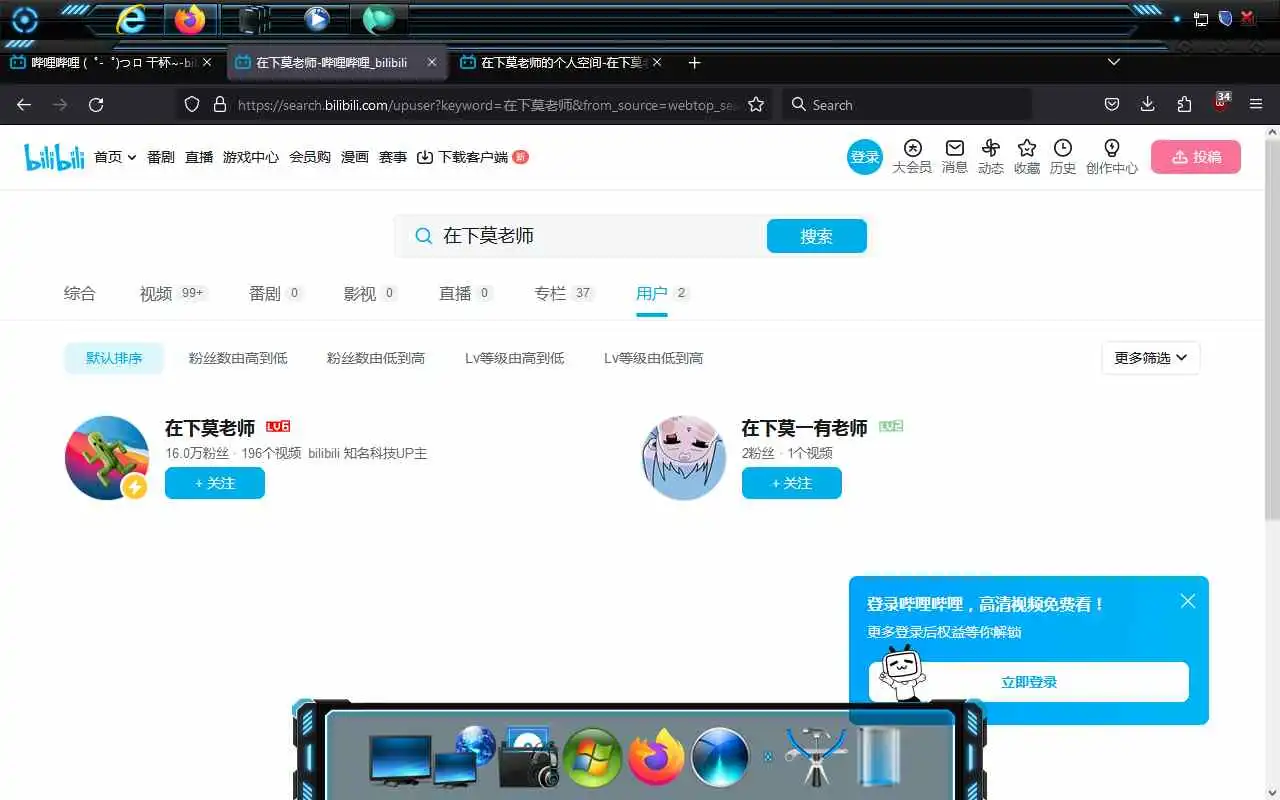The height and width of the screenshot is (800, 1280).
Task: Switch to 视频 results tab
Action: pos(173,293)
